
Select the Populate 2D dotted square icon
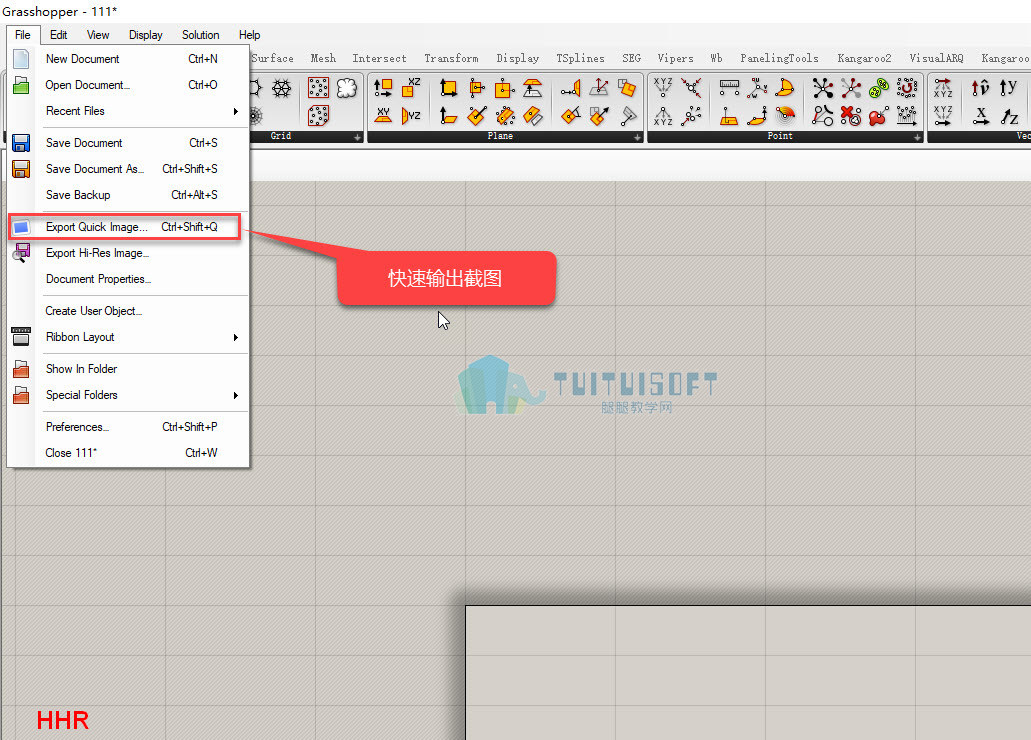coord(318,87)
